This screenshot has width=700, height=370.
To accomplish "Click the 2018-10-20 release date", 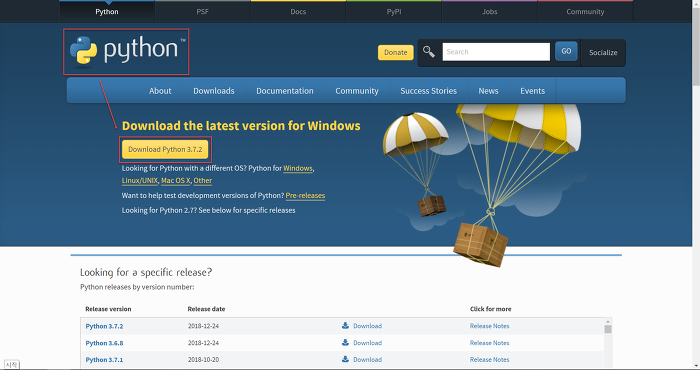I will (203, 360).
